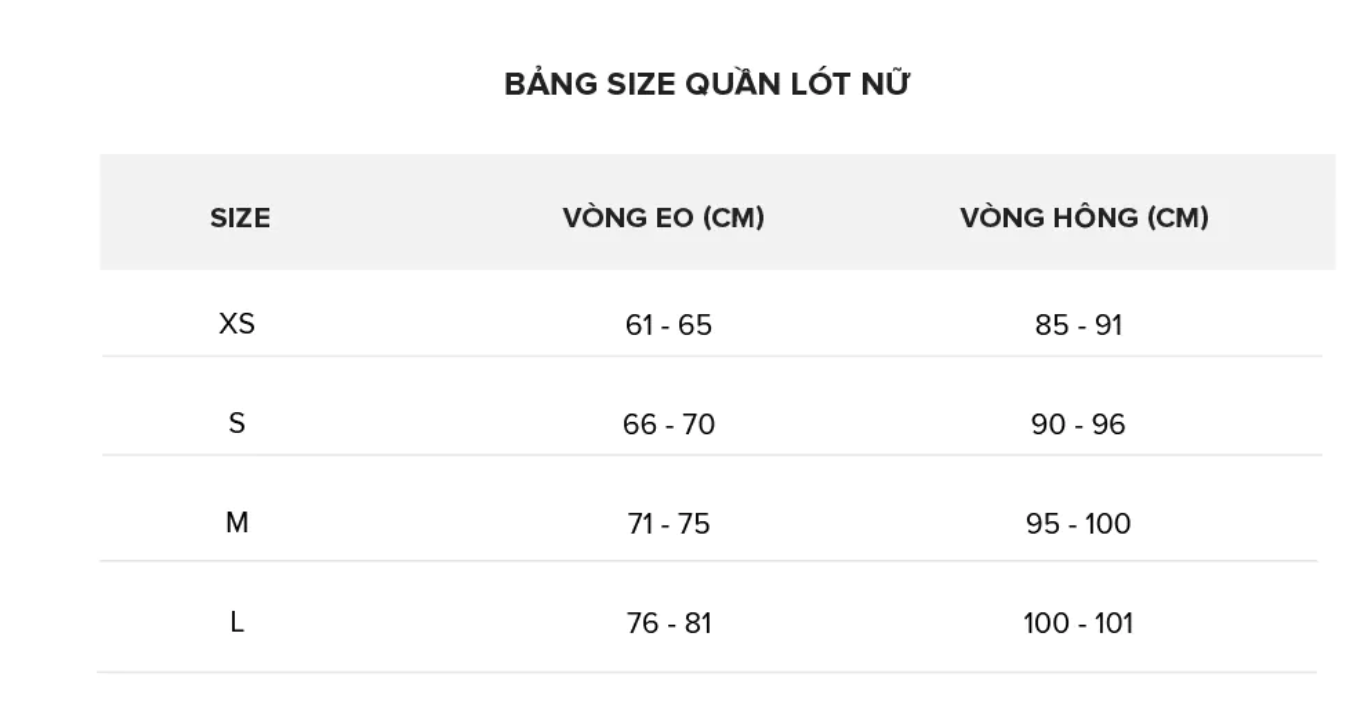
Task: Click the waist value 76 - 81
Action: [668, 623]
